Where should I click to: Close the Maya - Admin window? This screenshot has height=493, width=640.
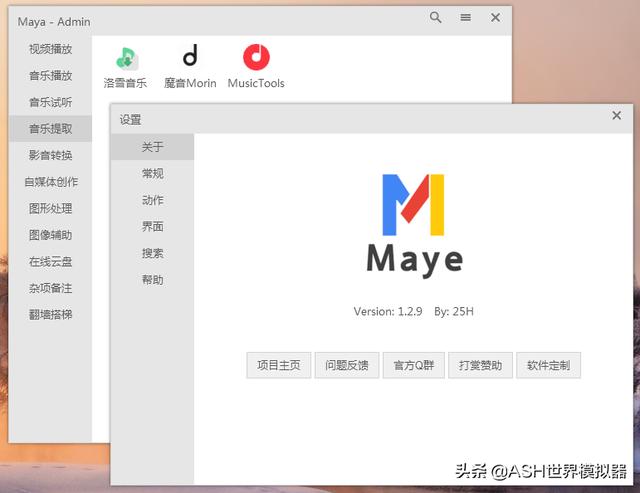(x=495, y=18)
